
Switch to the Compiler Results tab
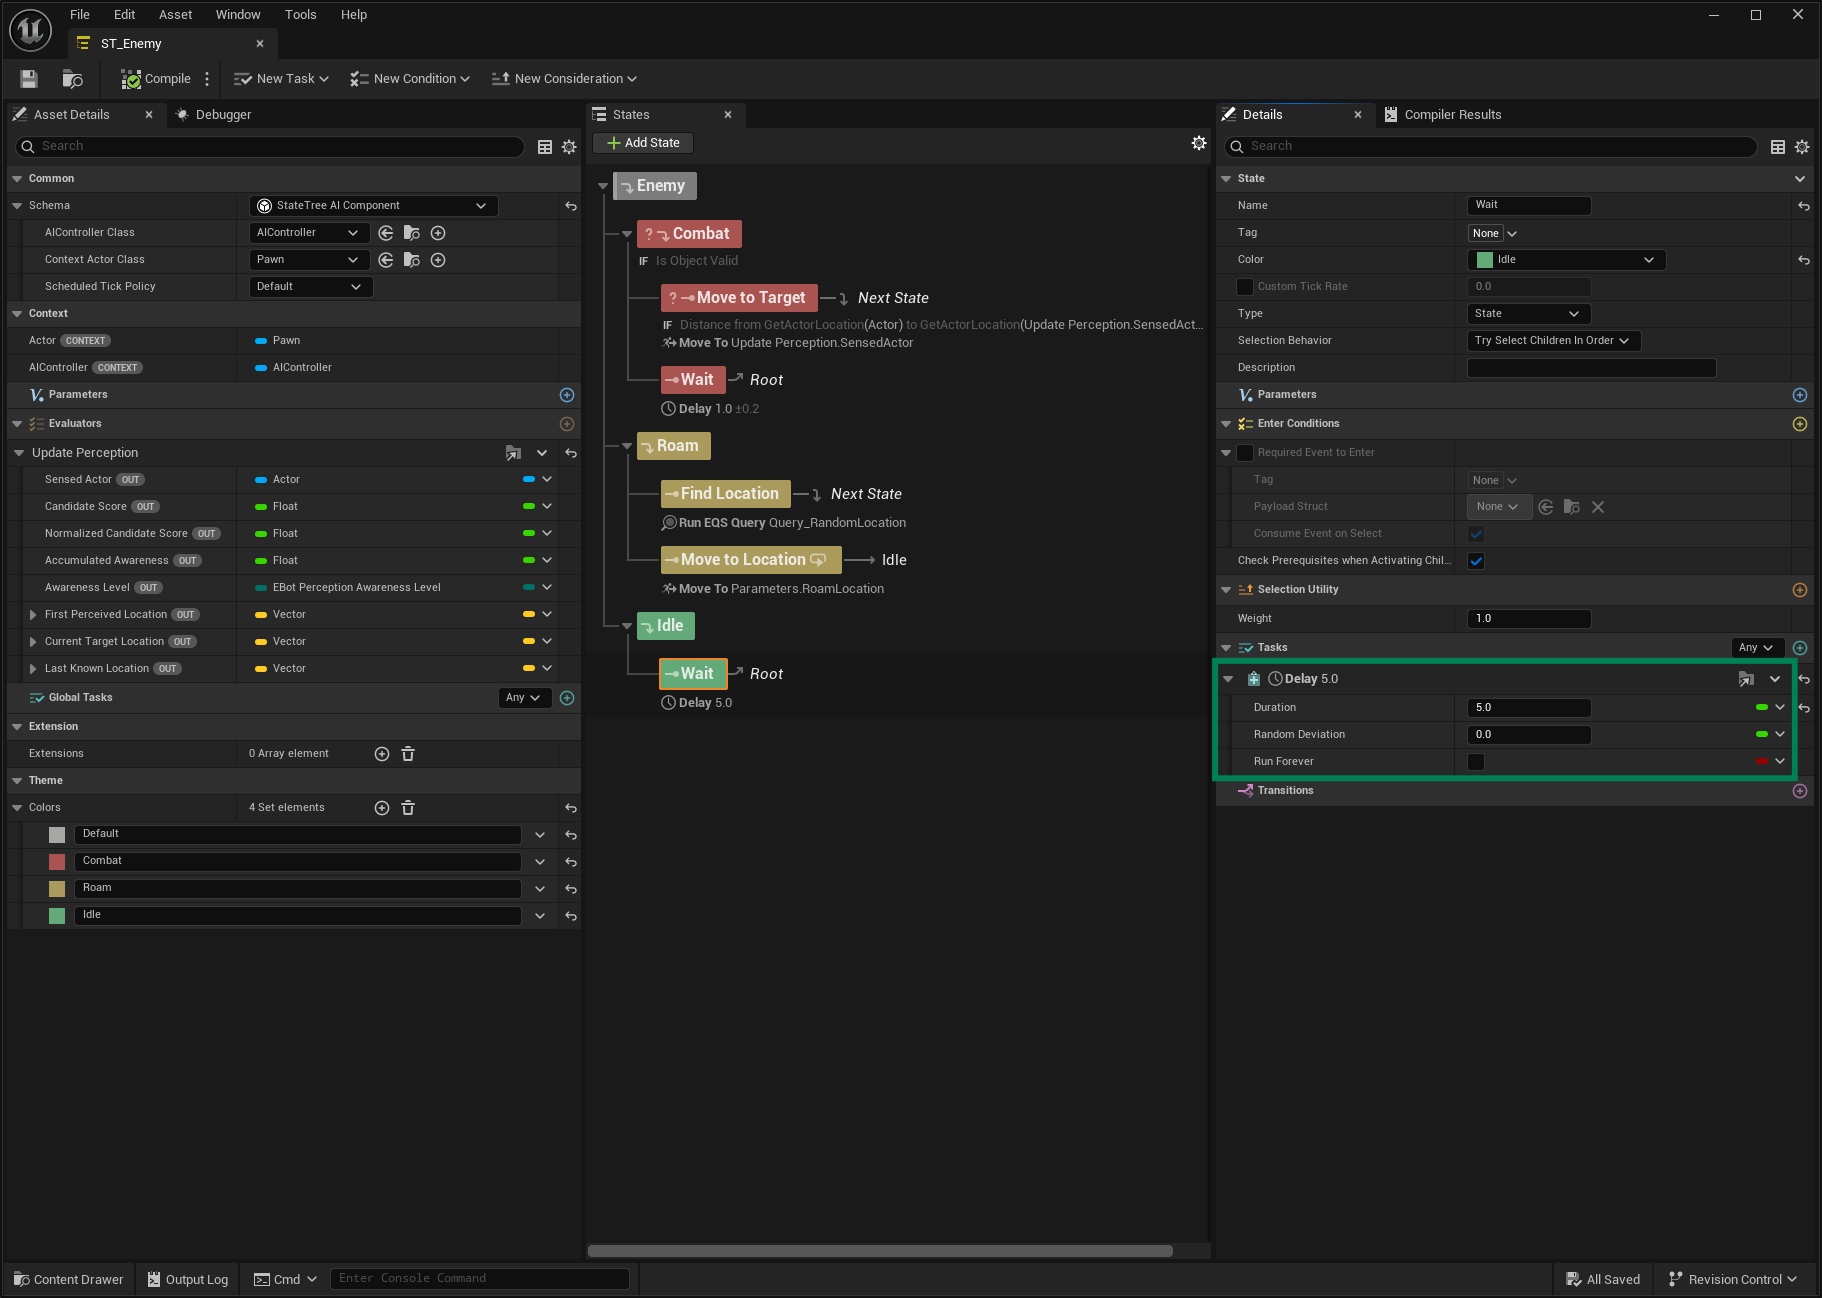click(1451, 115)
